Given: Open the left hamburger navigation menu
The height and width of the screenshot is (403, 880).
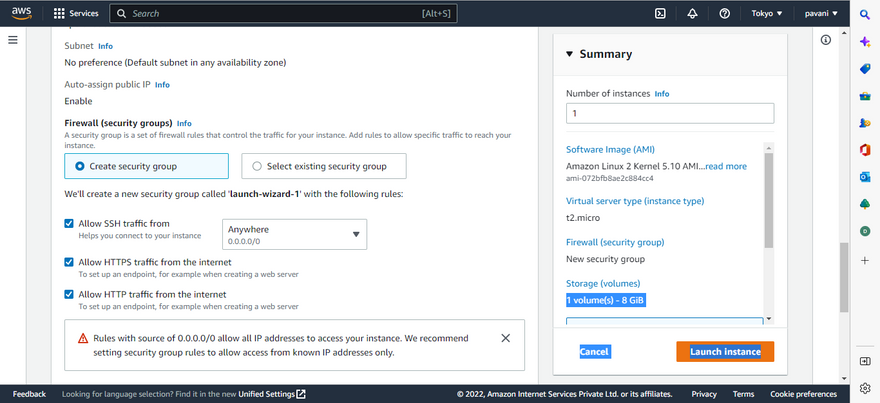Looking at the screenshot, I should (x=13, y=40).
